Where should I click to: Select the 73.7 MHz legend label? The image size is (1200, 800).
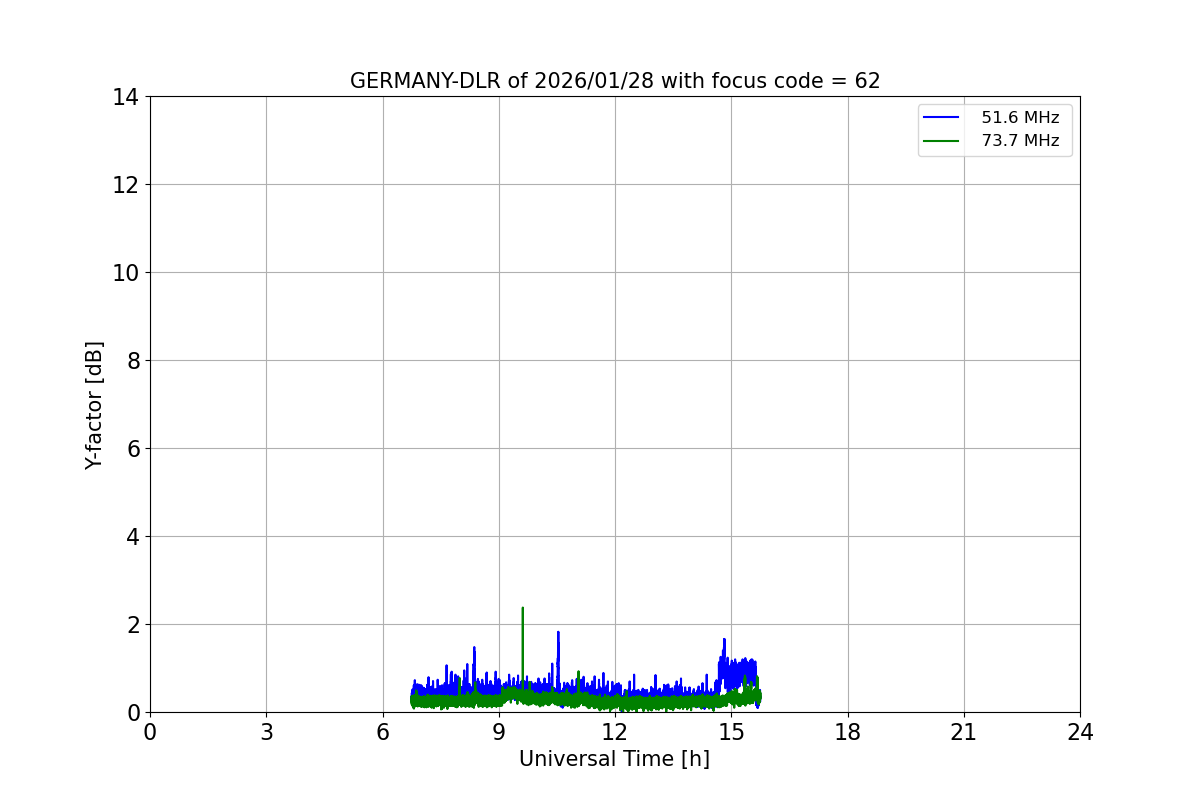pos(1020,141)
